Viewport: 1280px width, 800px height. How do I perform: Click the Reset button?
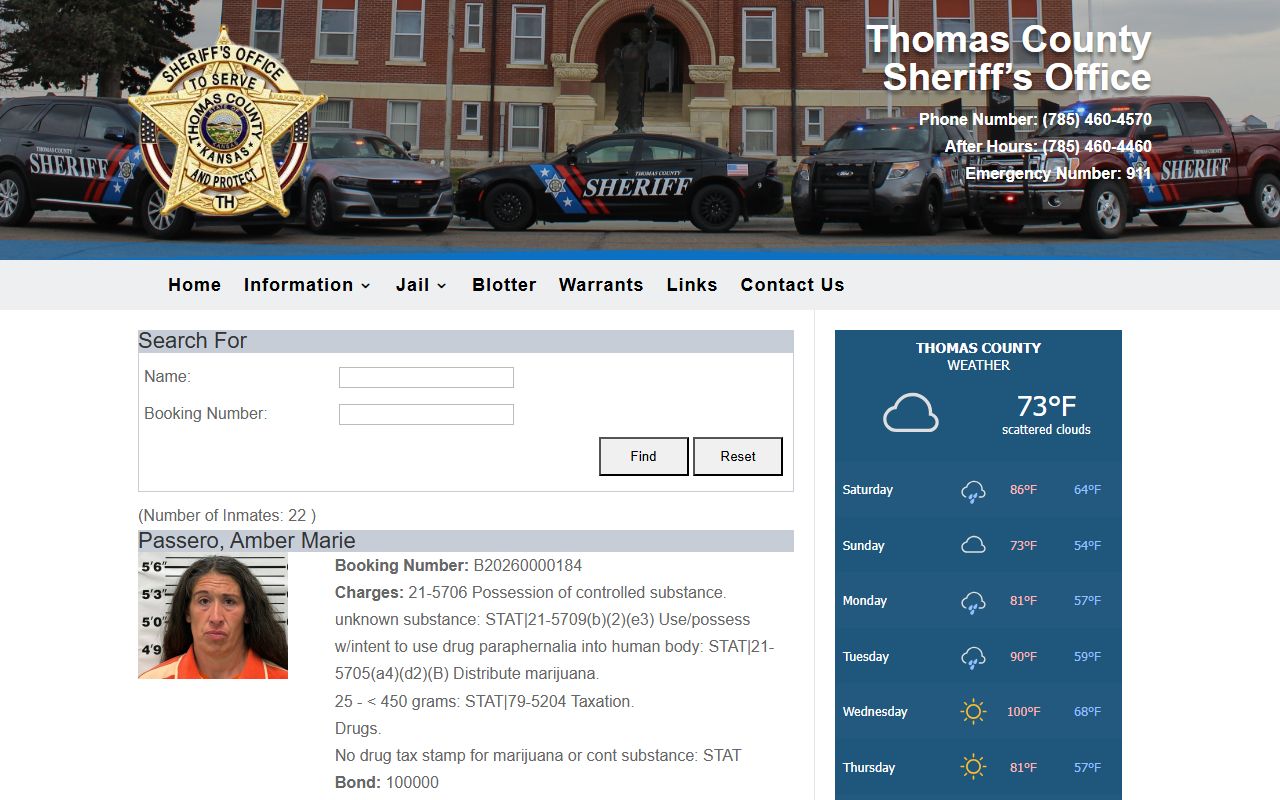coord(738,456)
